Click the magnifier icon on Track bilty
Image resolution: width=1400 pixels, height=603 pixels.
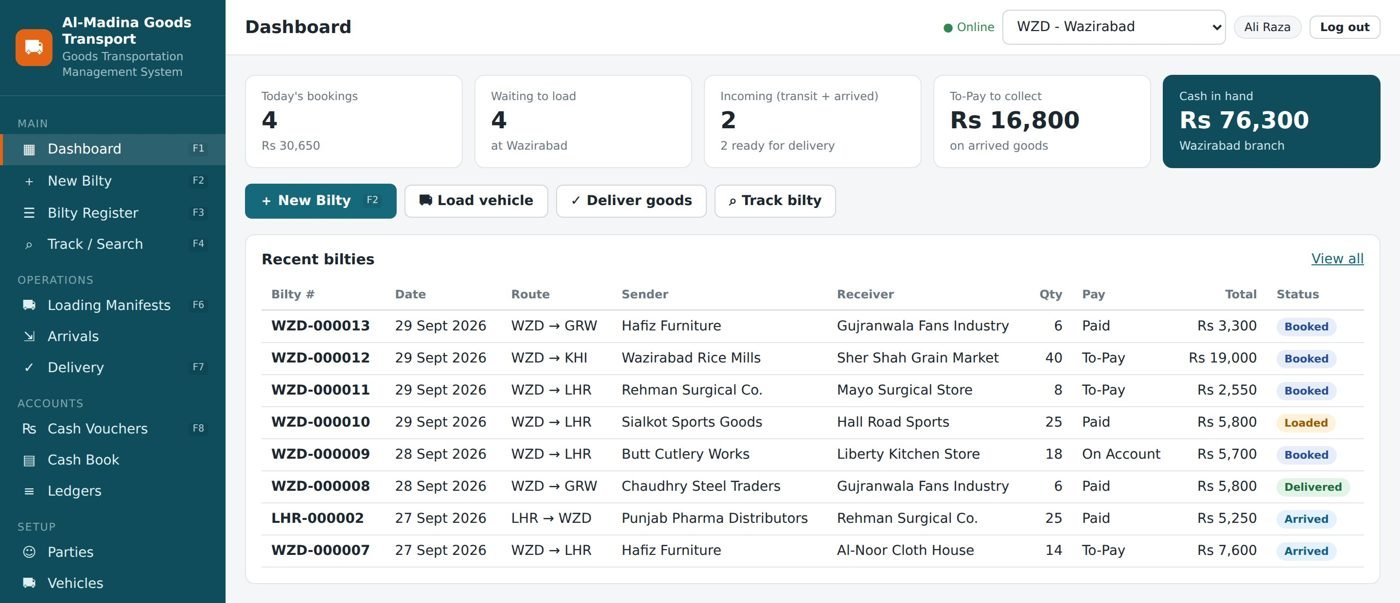pyautogui.click(x=732, y=201)
